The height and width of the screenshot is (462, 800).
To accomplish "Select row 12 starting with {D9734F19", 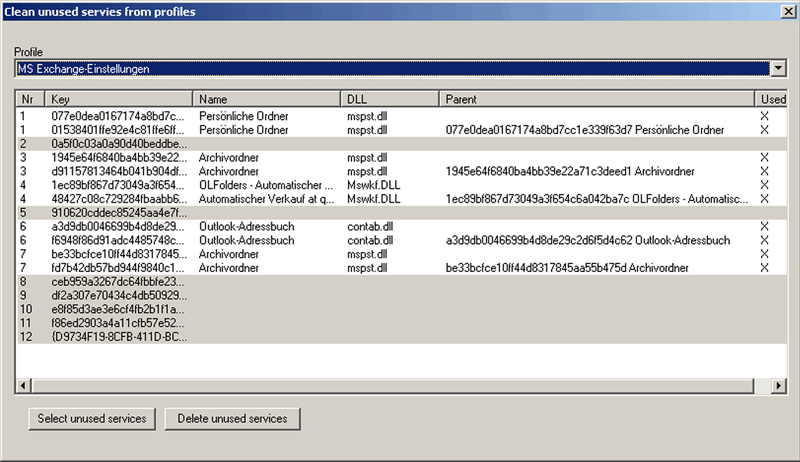I will click(x=402, y=337).
